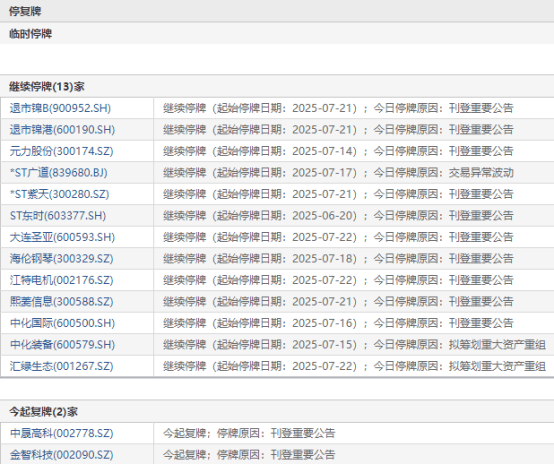Open the 中晟高科(002778.SZ) stock link
The image size is (554, 465).
pyautogui.click(x=61, y=433)
